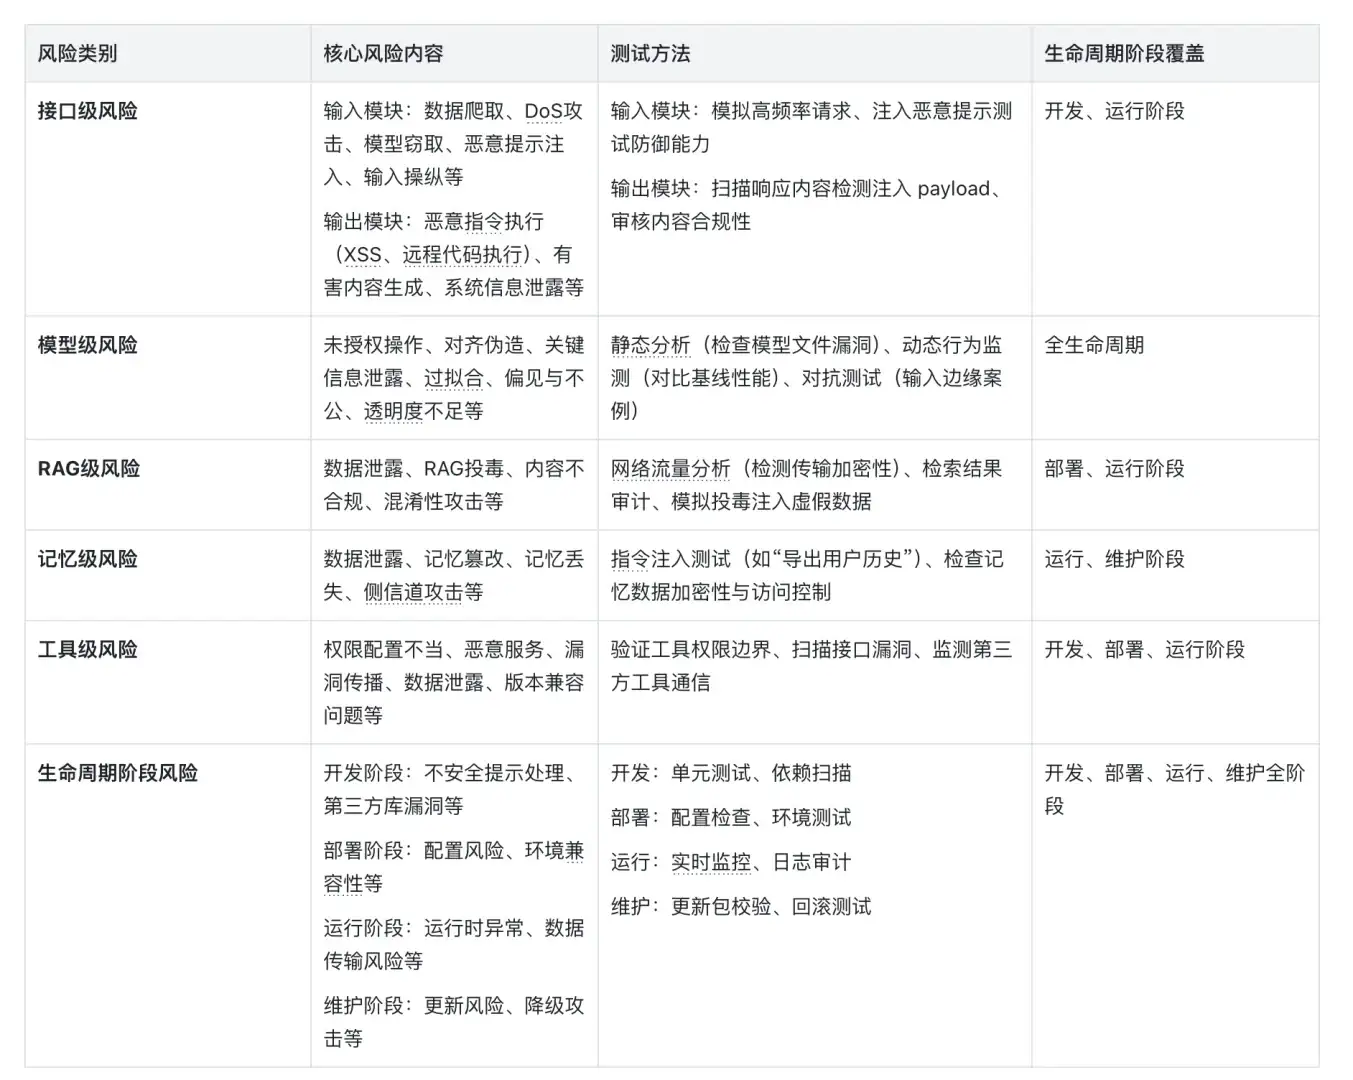Click the RAG级风险 row label

pyautogui.click(x=89, y=467)
